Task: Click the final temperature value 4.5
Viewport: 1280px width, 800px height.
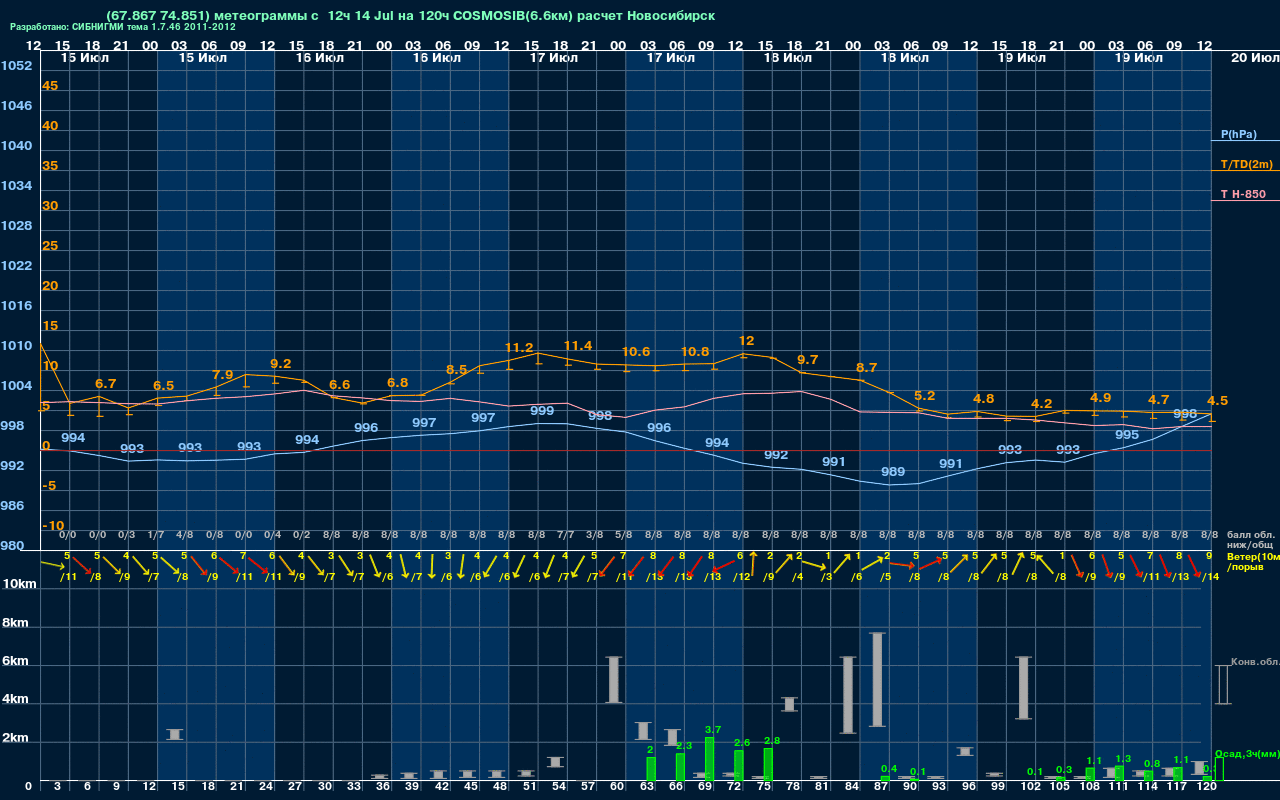Action: tap(1218, 401)
